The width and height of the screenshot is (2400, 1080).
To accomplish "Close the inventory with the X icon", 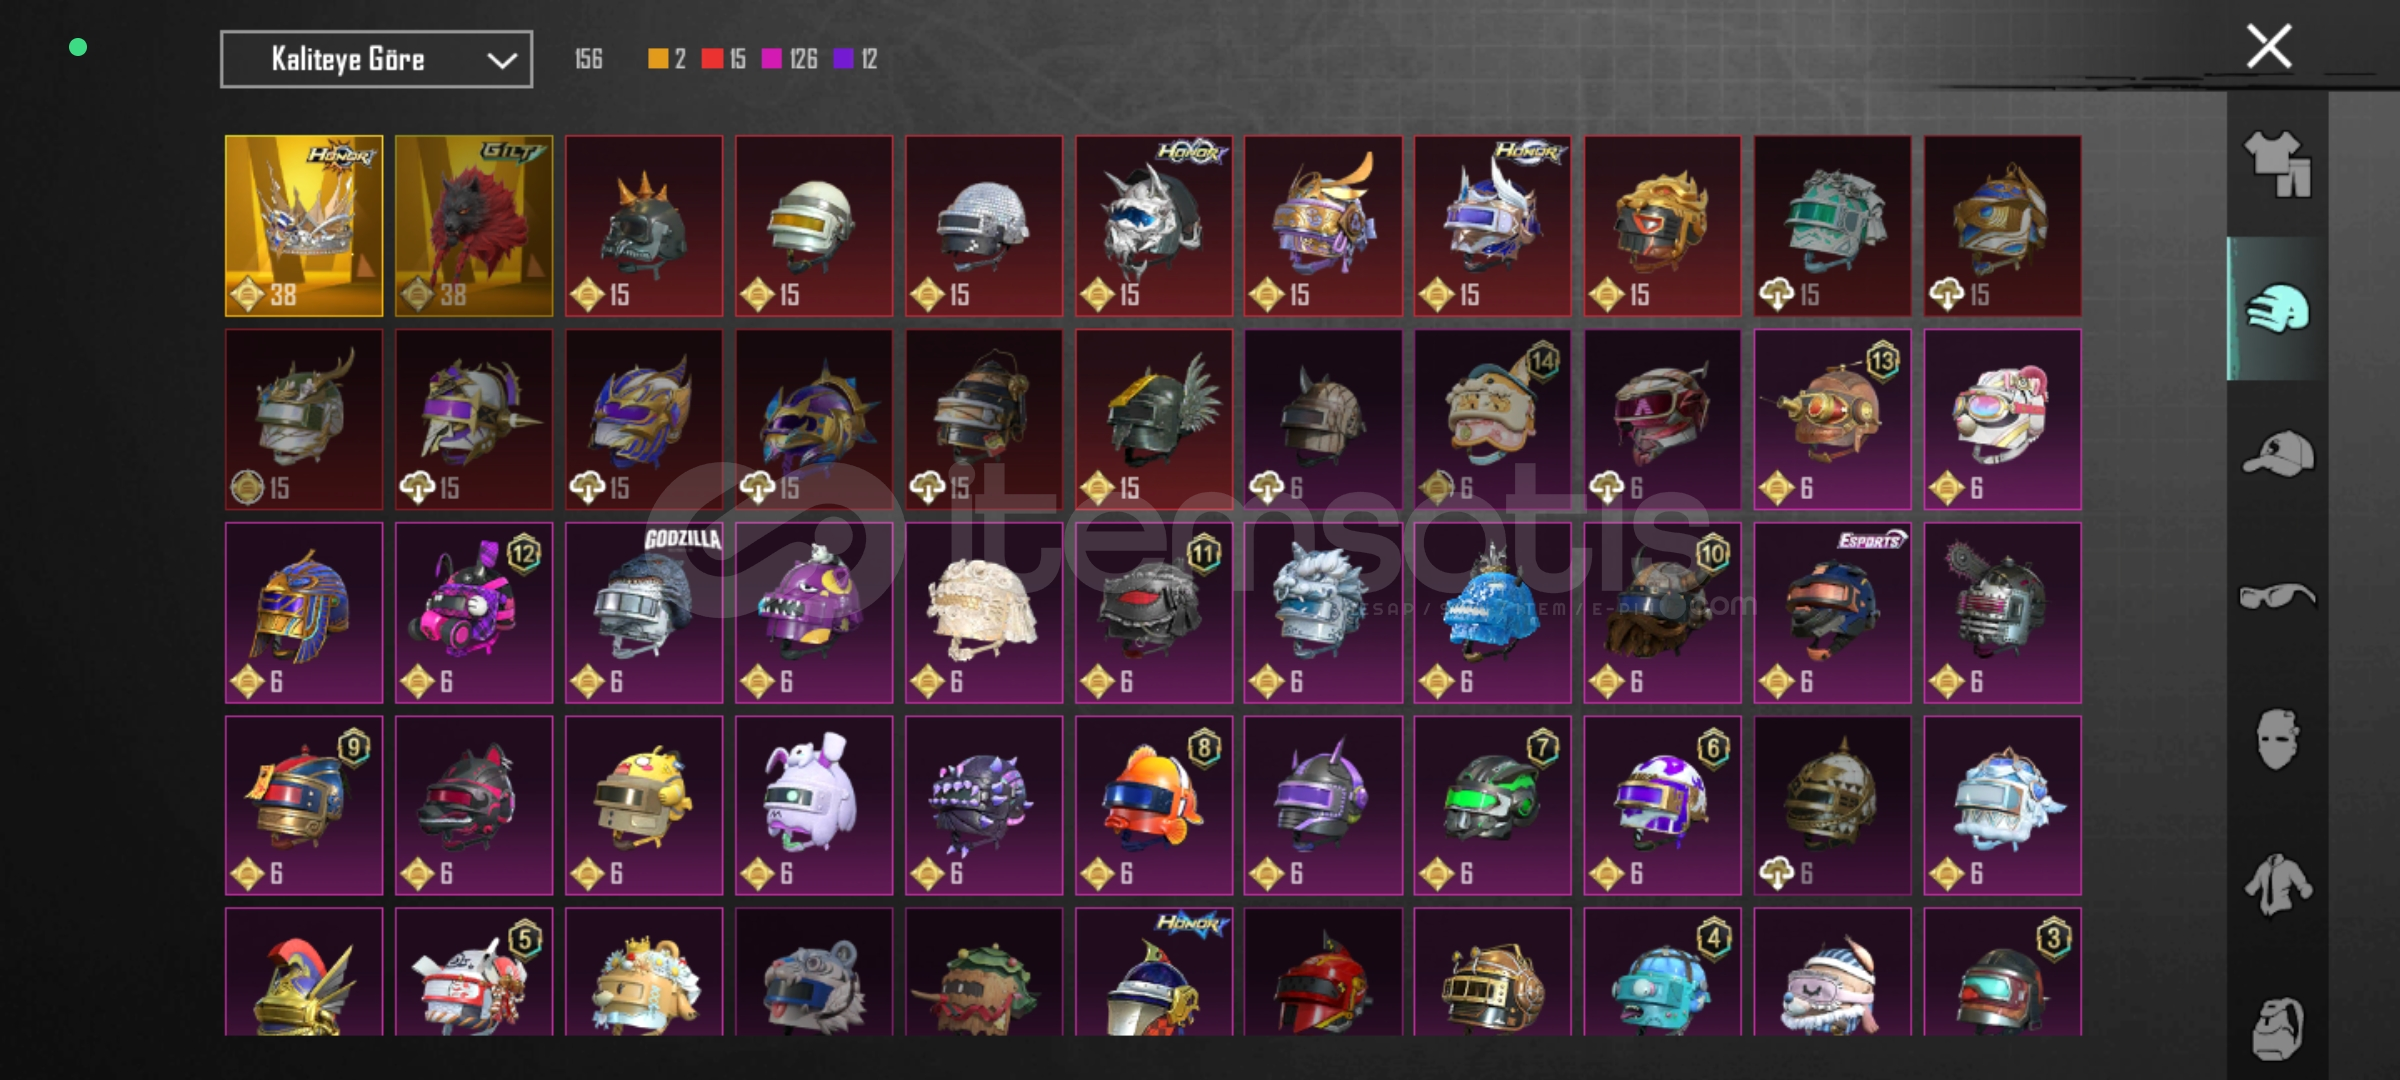I will 2269,46.
